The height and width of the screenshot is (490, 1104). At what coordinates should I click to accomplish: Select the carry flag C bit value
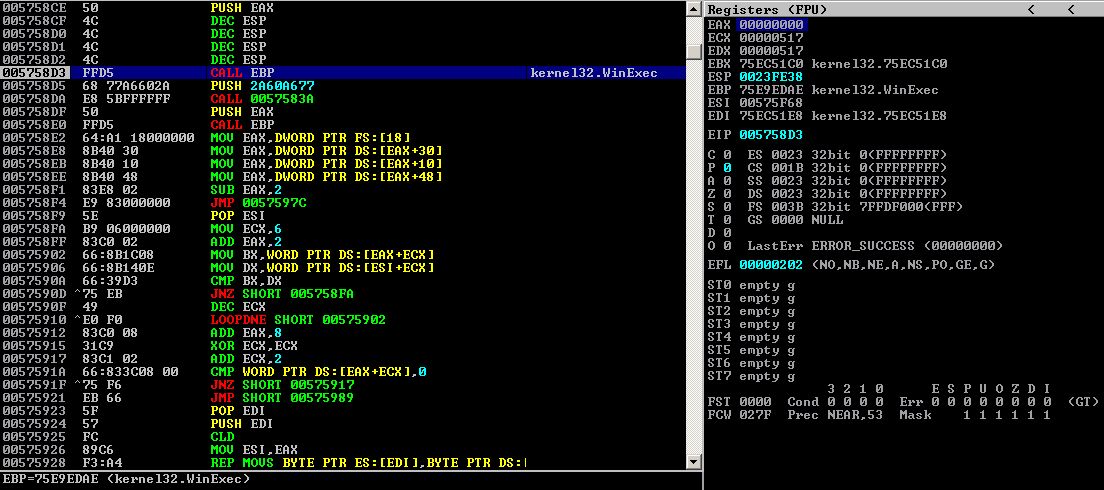[x=727, y=154]
